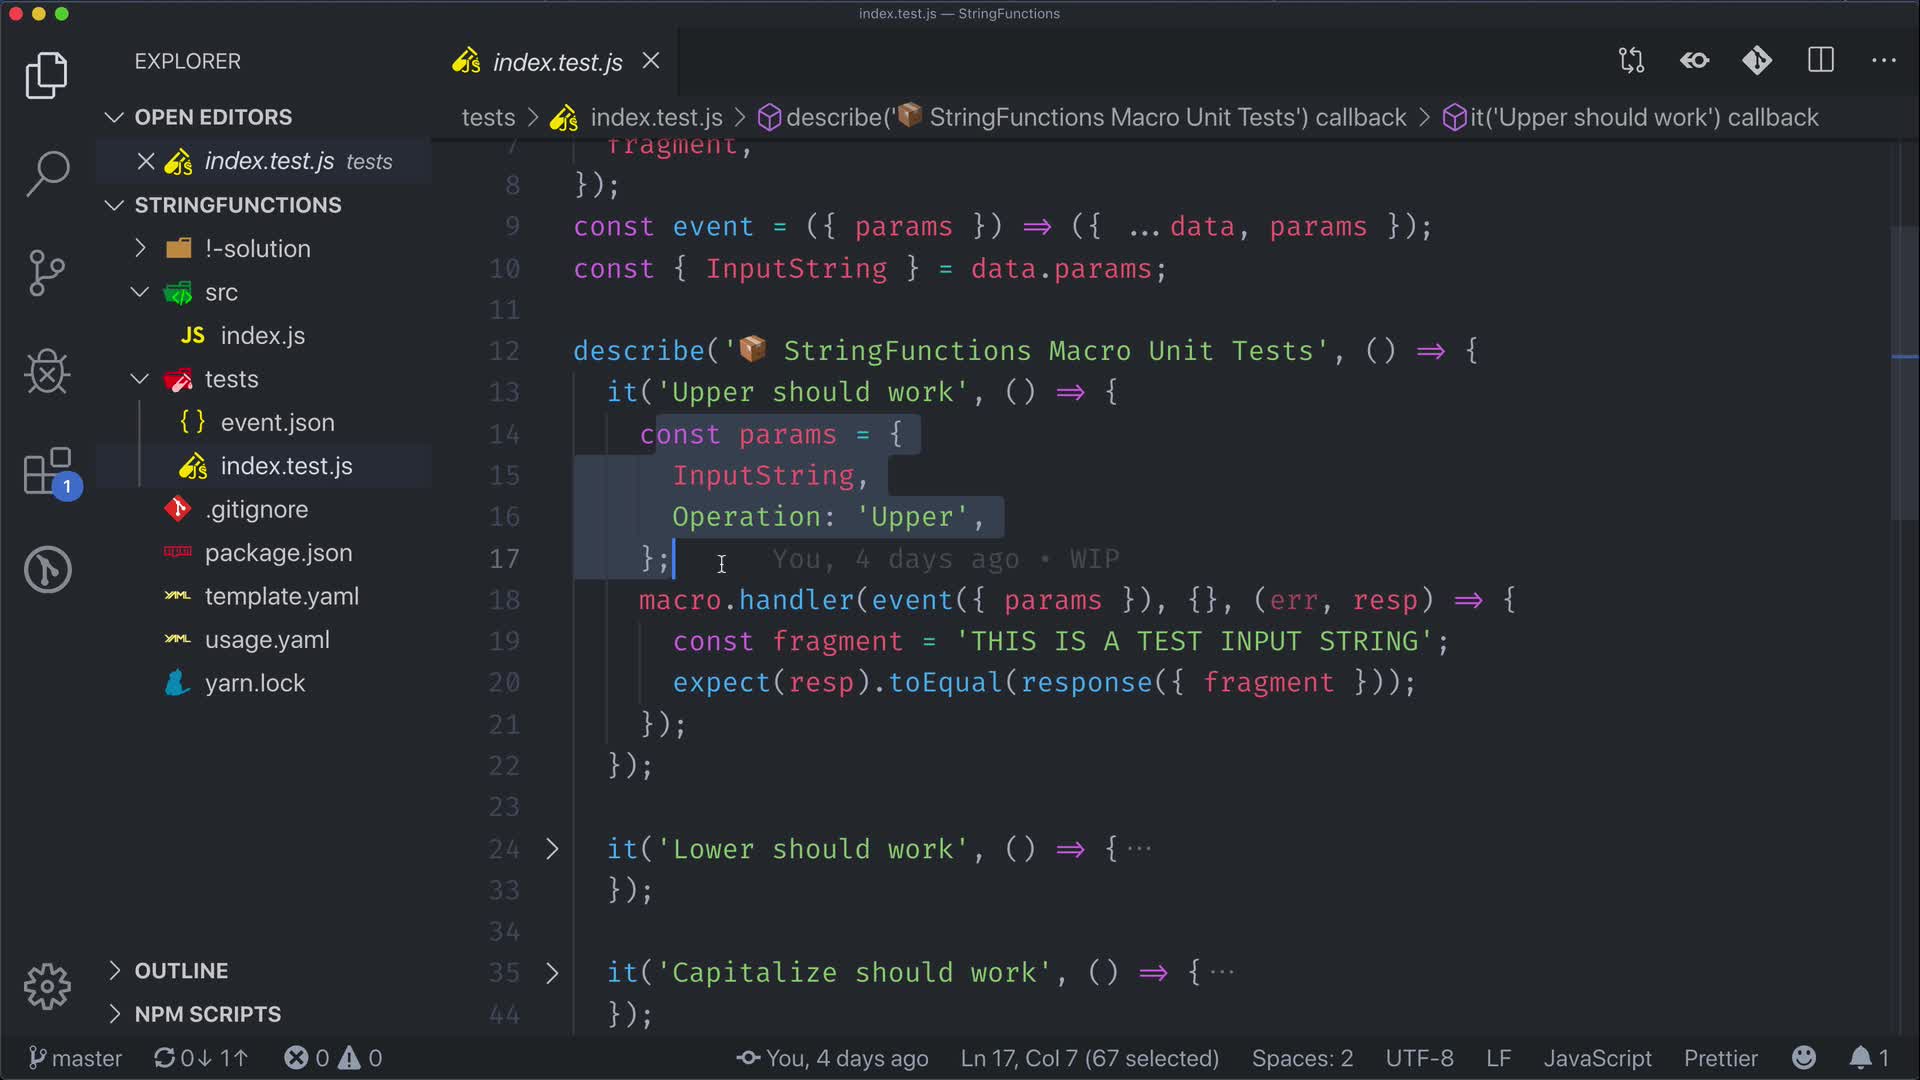Open the Extensions view with badge
The image size is (1920, 1080).
[x=47, y=472]
